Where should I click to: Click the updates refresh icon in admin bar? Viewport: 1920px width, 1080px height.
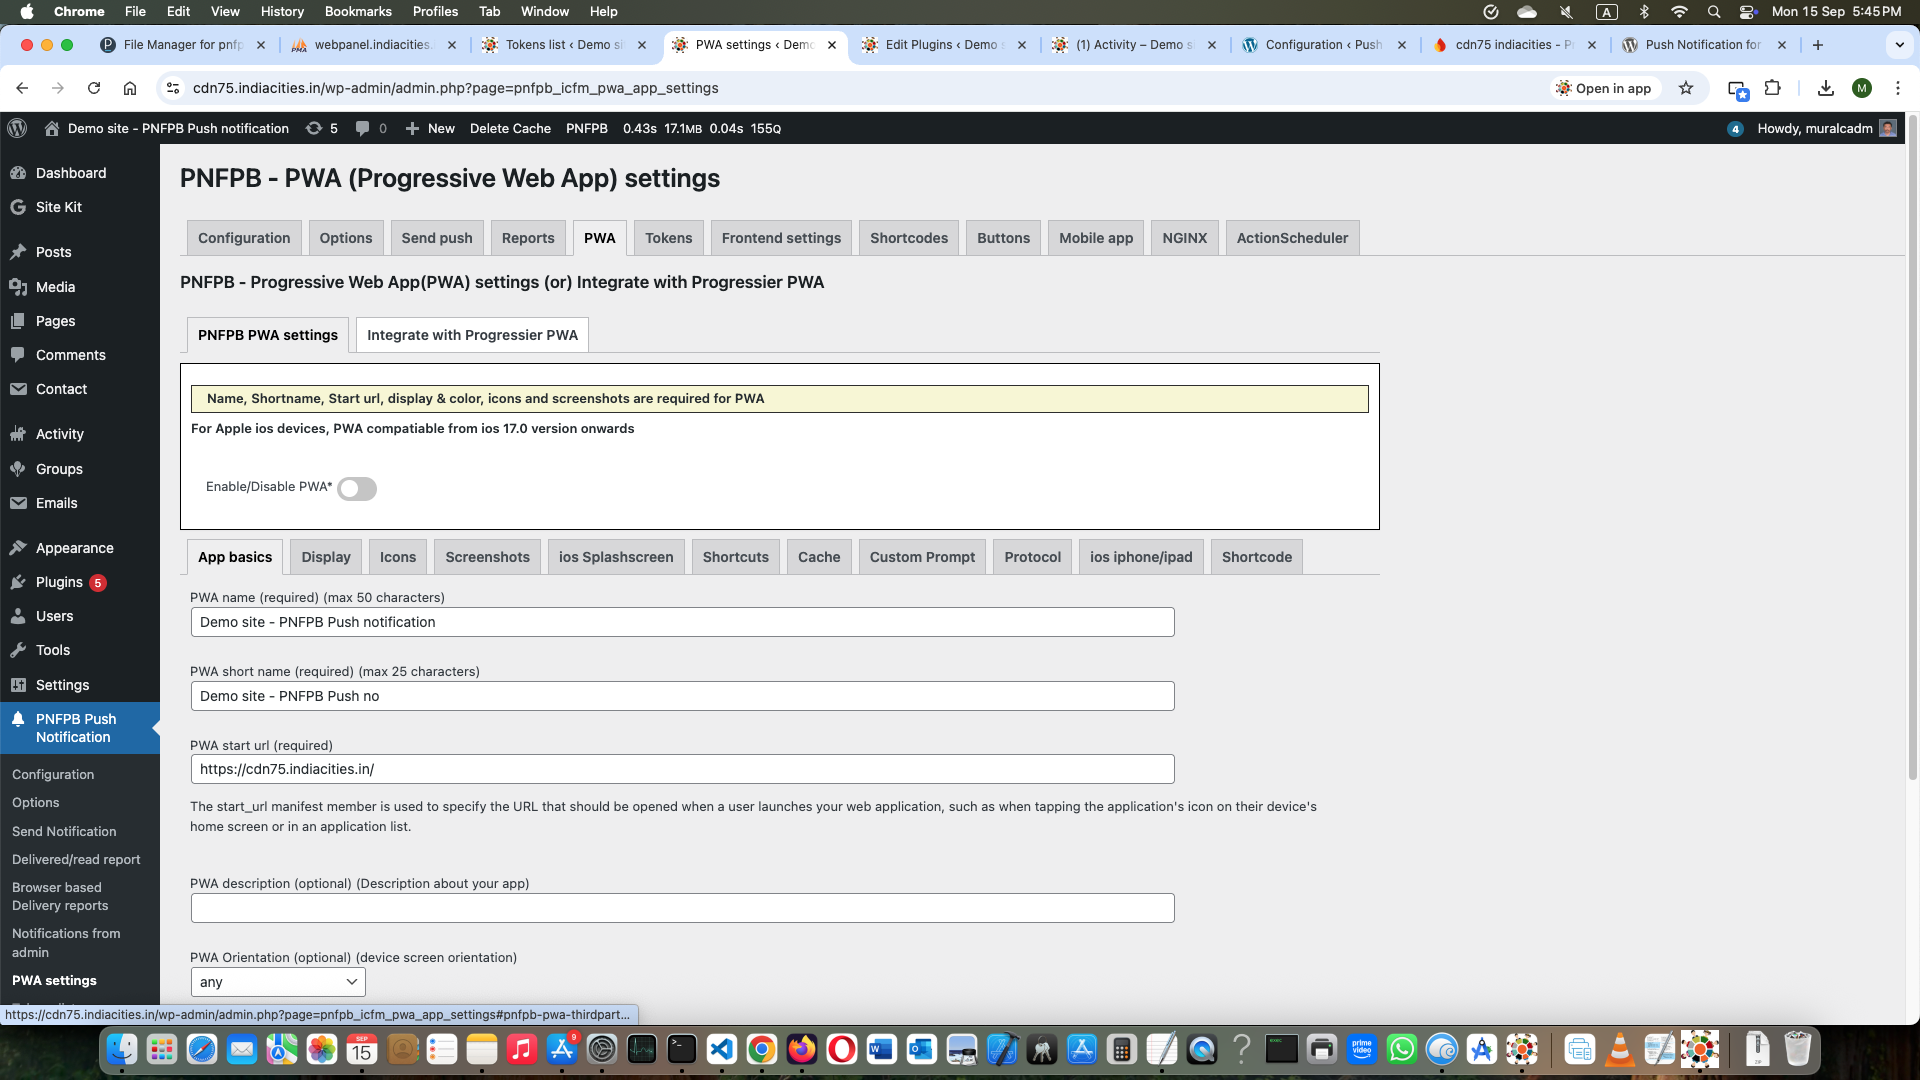point(314,128)
